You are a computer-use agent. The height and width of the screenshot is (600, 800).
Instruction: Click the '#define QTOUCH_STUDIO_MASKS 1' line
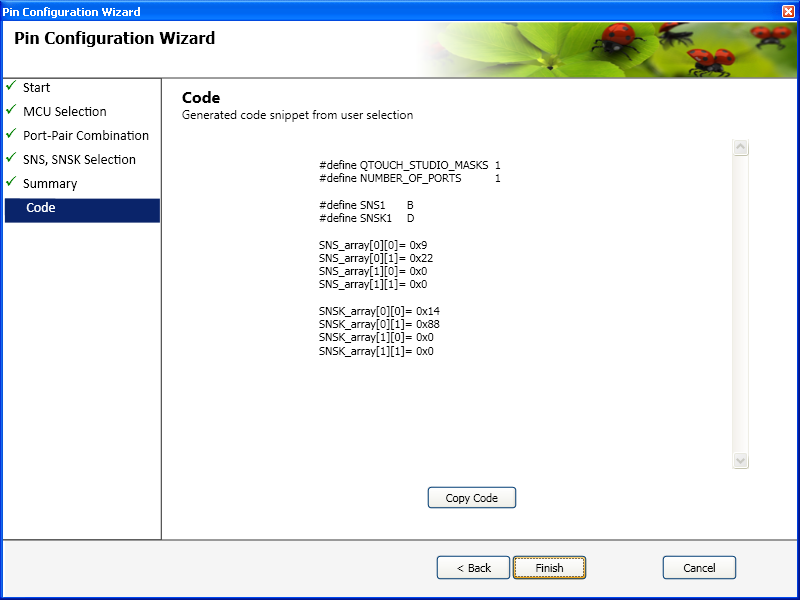410,165
